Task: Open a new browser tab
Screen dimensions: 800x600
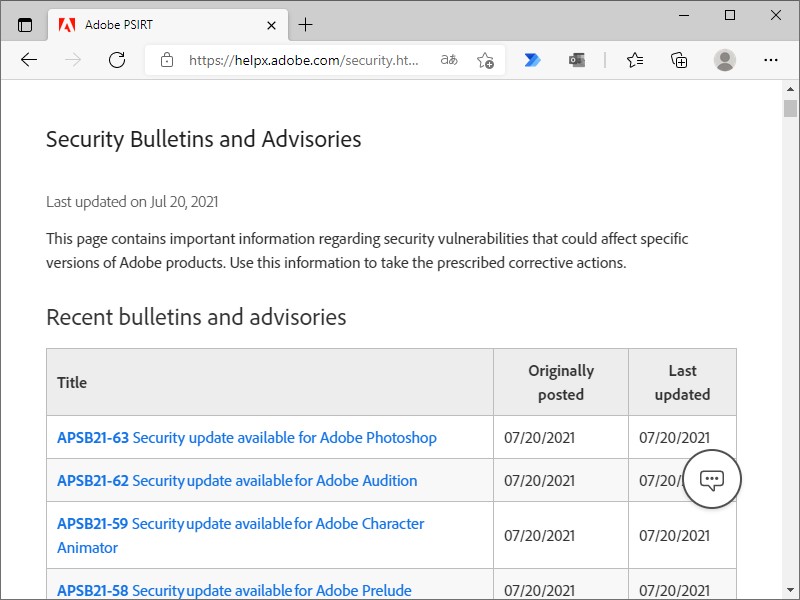Action: tap(306, 24)
